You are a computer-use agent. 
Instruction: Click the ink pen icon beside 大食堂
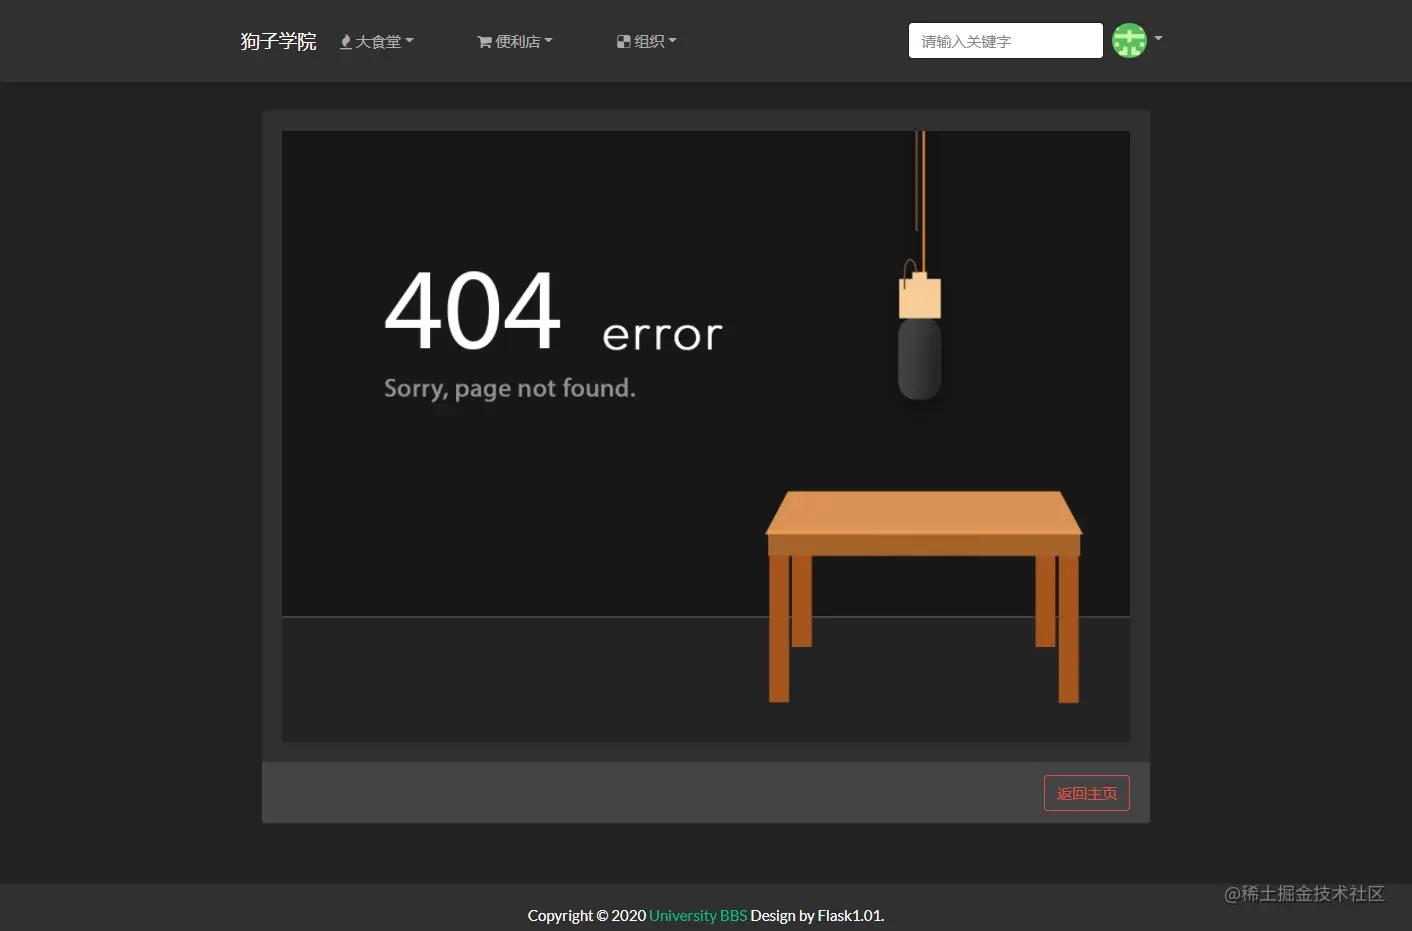click(344, 41)
